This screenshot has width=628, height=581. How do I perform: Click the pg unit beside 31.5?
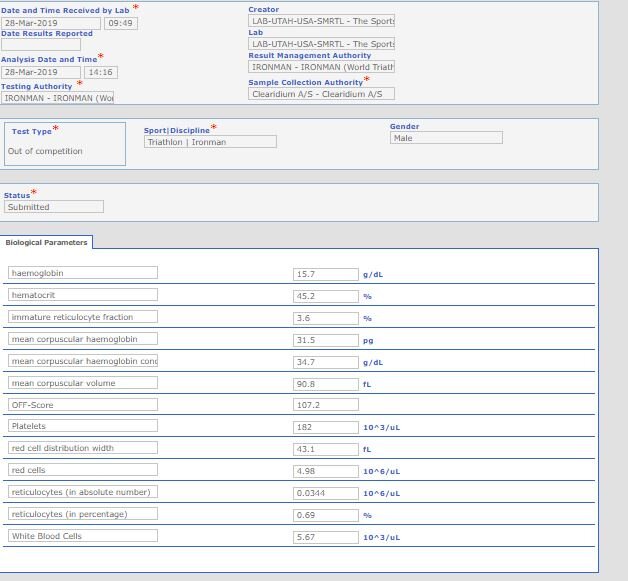[x=368, y=341]
